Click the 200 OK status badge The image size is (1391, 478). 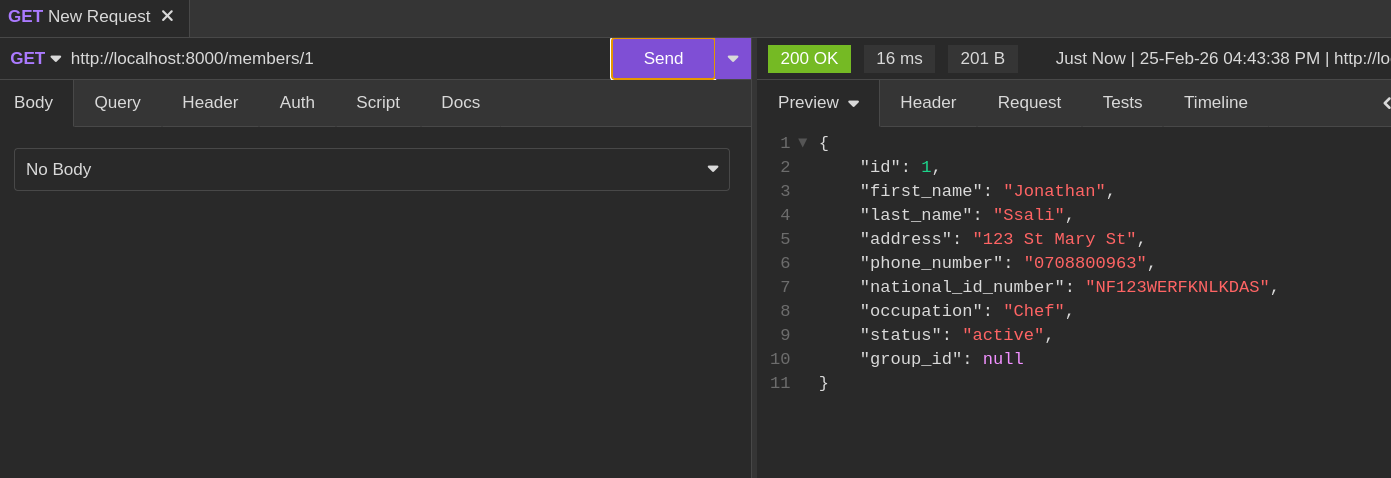point(809,59)
